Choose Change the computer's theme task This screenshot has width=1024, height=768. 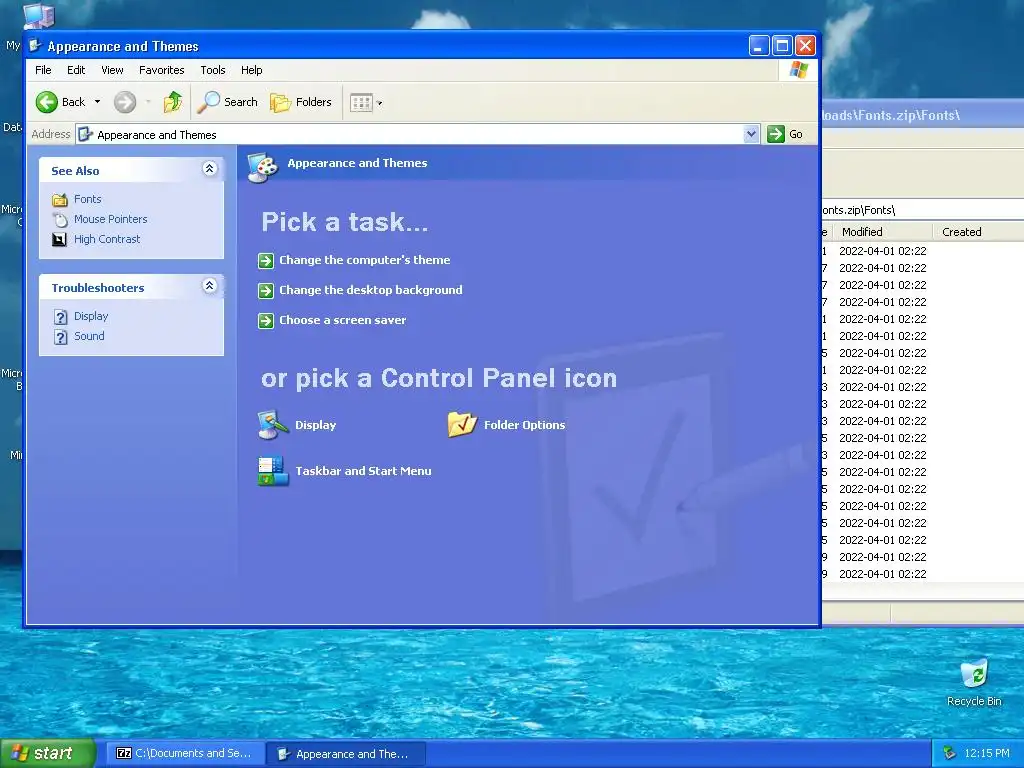coord(364,260)
